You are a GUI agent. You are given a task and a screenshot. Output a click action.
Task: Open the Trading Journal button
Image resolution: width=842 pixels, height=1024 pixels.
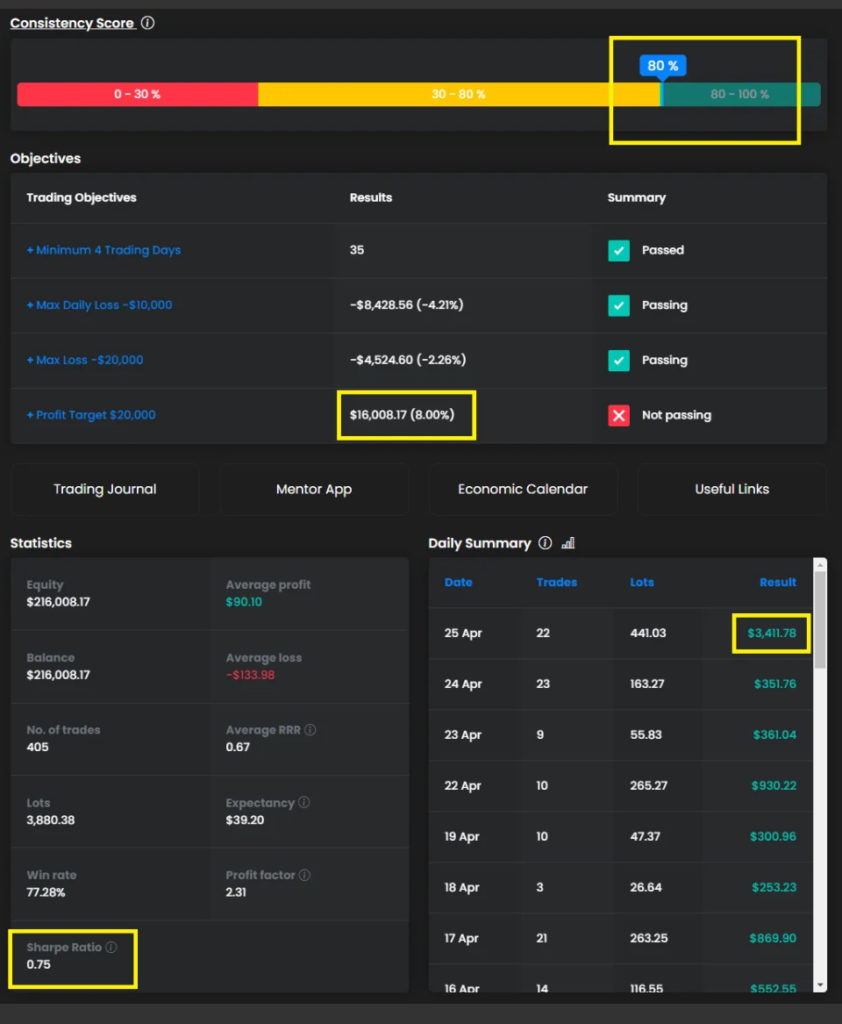105,489
